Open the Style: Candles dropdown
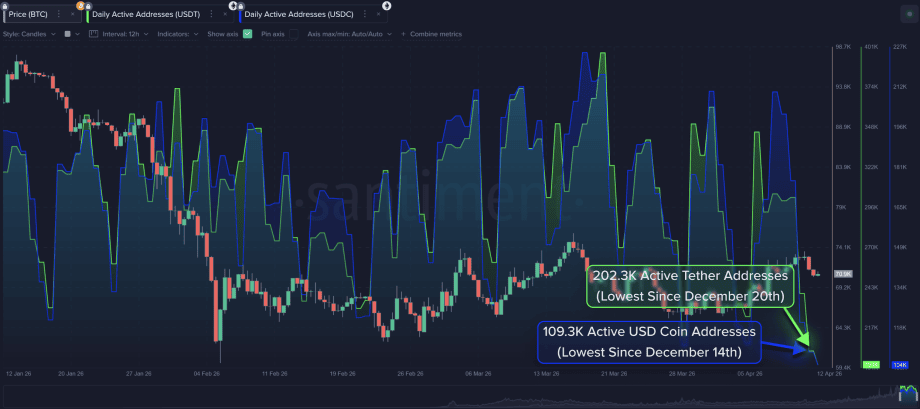The image size is (920, 409). point(28,33)
